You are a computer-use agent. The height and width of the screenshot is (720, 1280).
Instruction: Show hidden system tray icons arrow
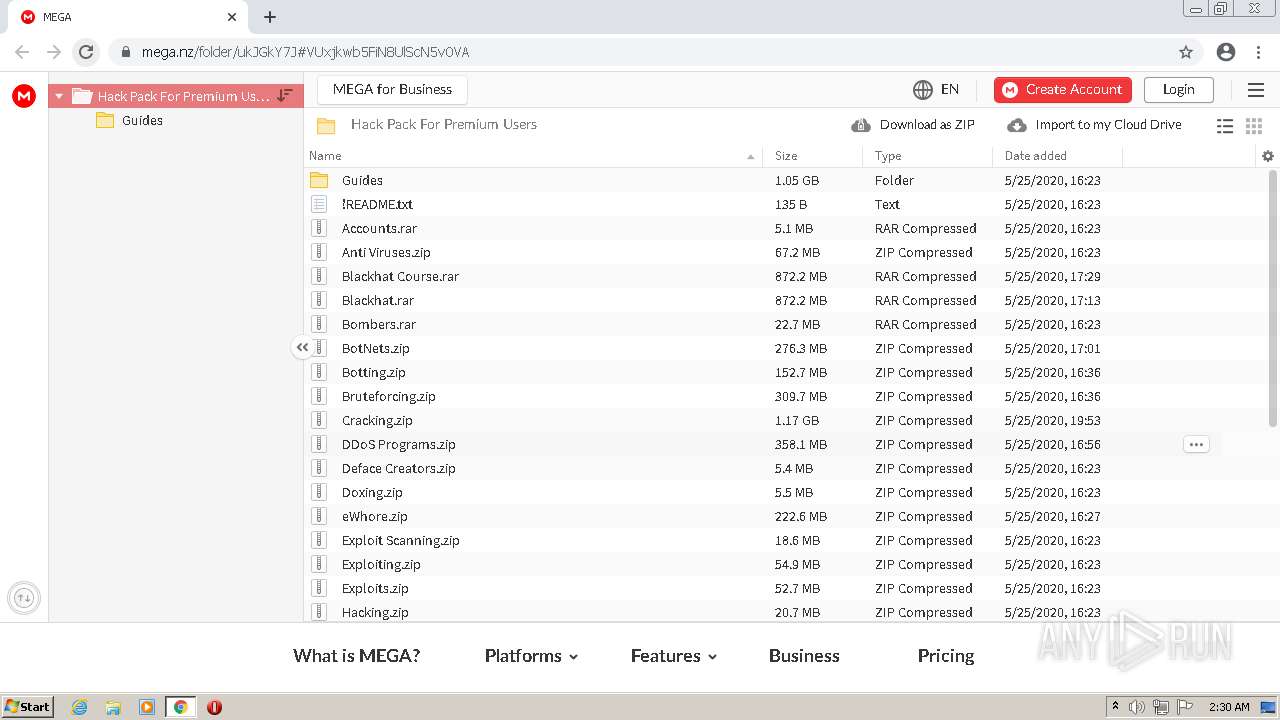1115,707
